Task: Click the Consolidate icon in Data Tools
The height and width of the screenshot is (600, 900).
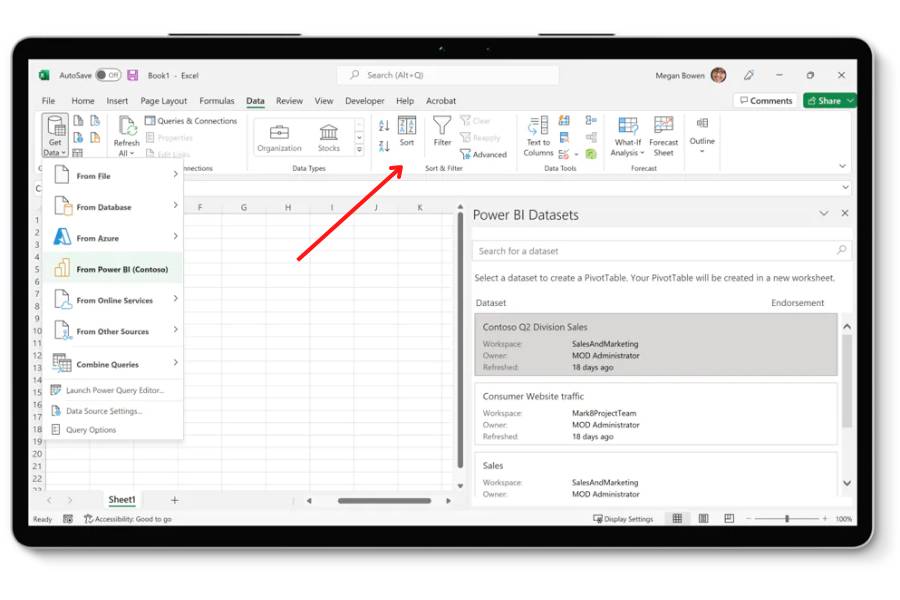Action: [591, 121]
